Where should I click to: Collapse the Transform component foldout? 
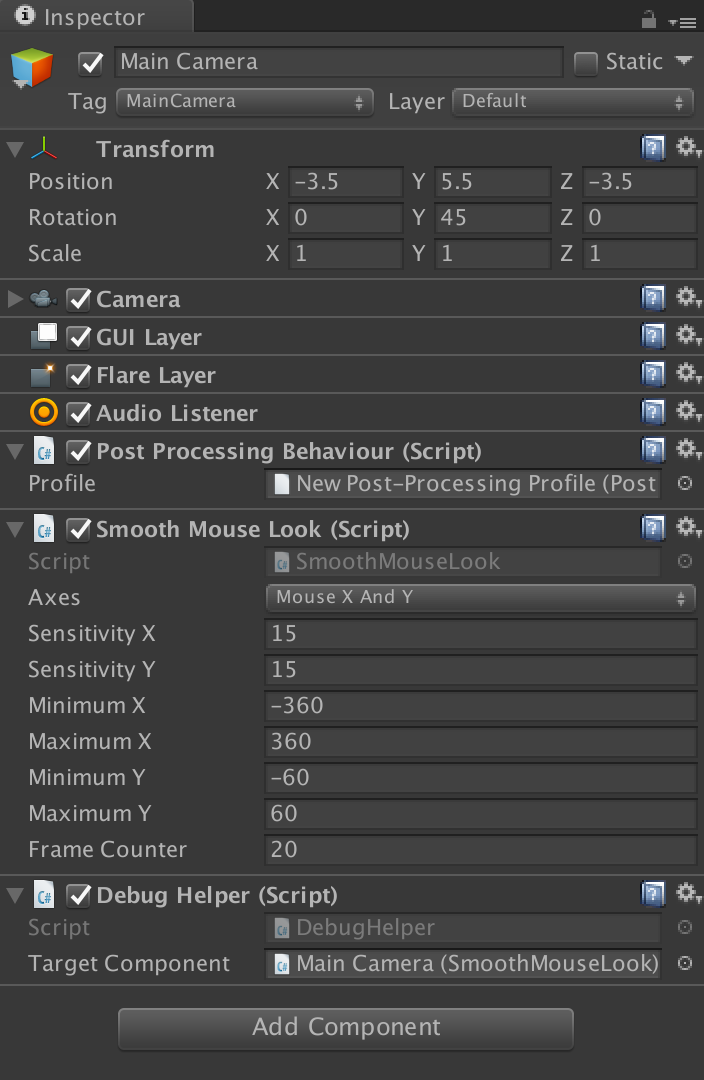click(15, 149)
